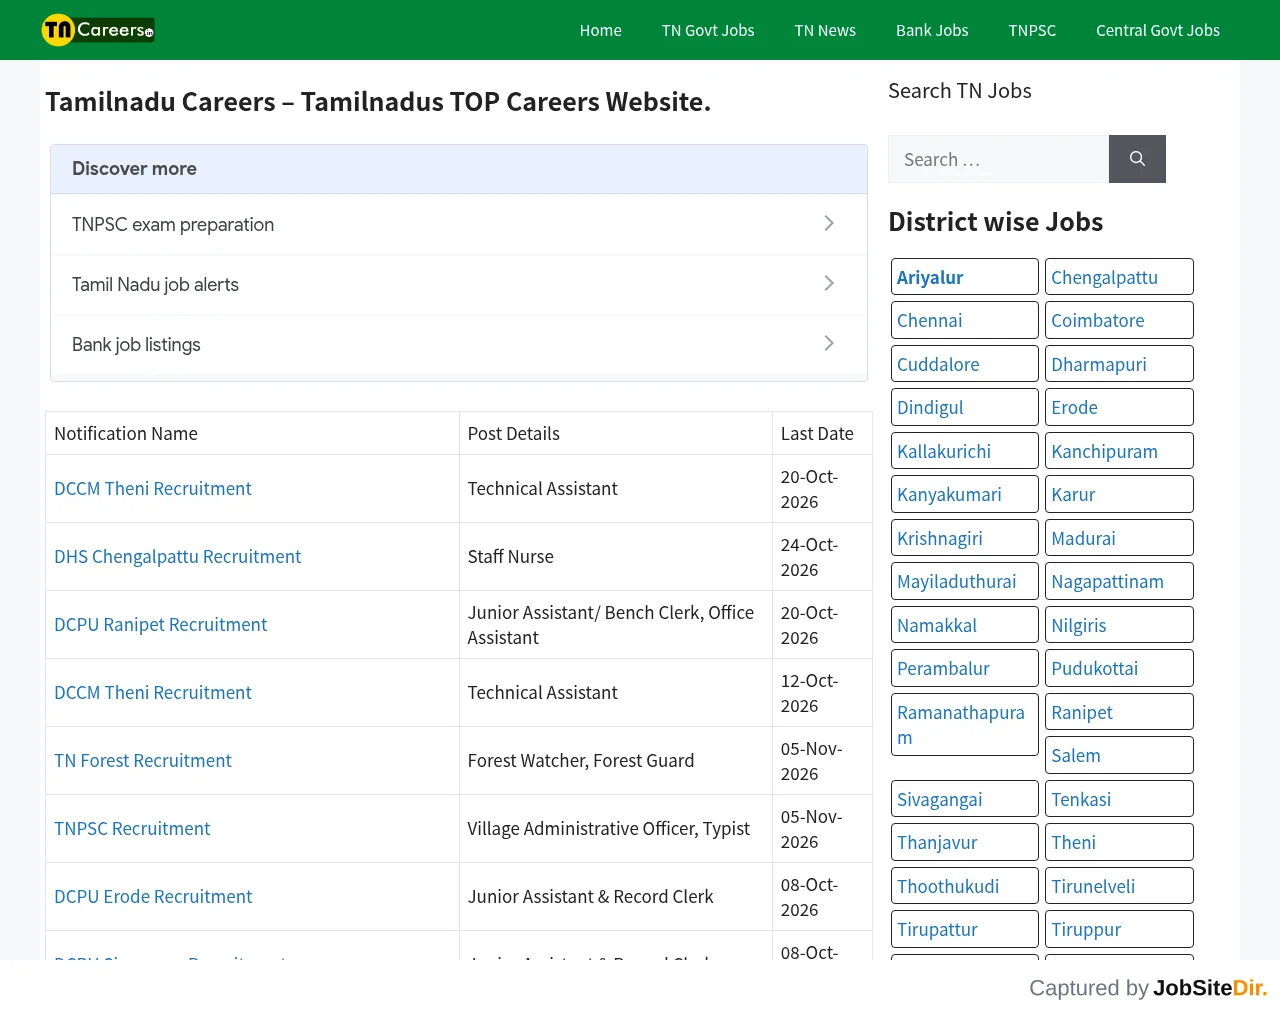Click the search magnifier button
Viewport: 1280px width, 1018px height.
(1137, 159)
